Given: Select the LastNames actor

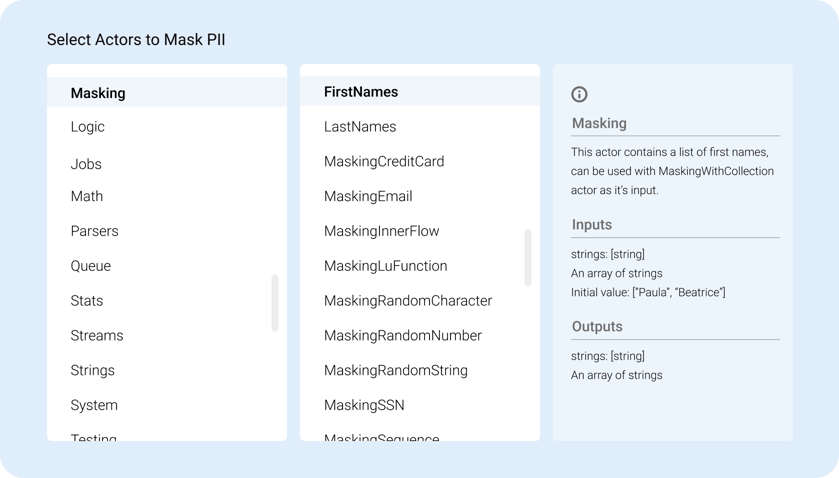Looking at the screenshot, I should [x=360, y=127].
